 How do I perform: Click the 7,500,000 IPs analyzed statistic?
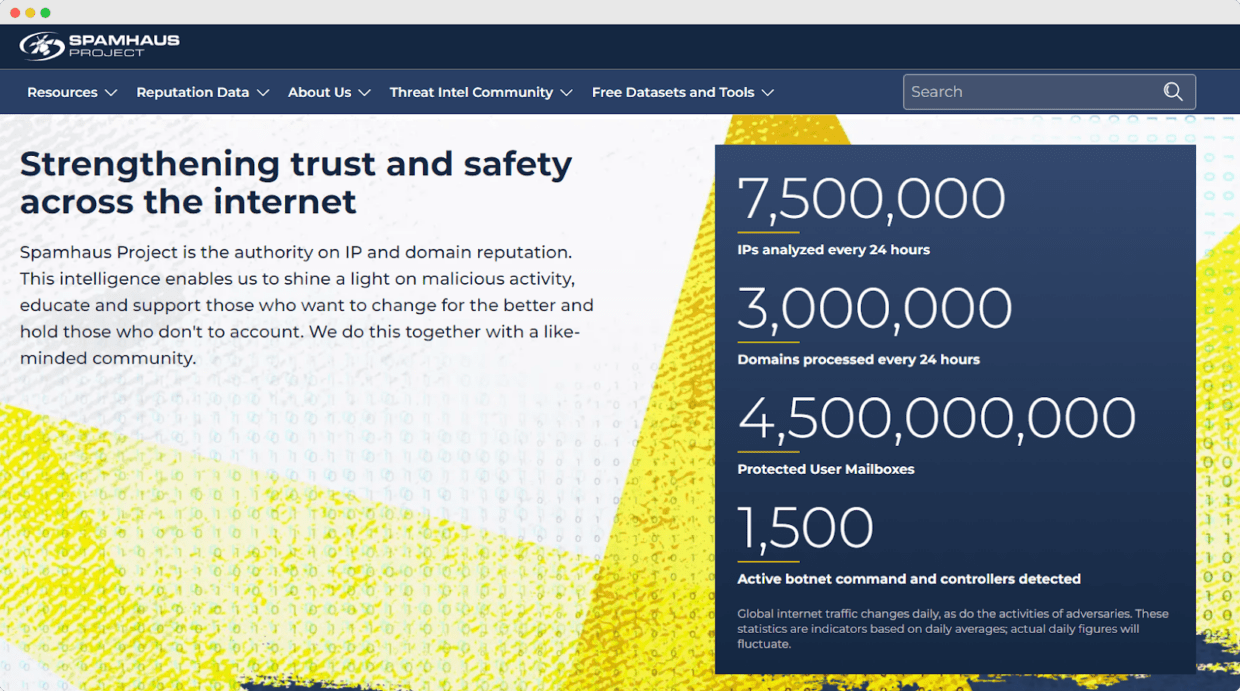point(871,199)
